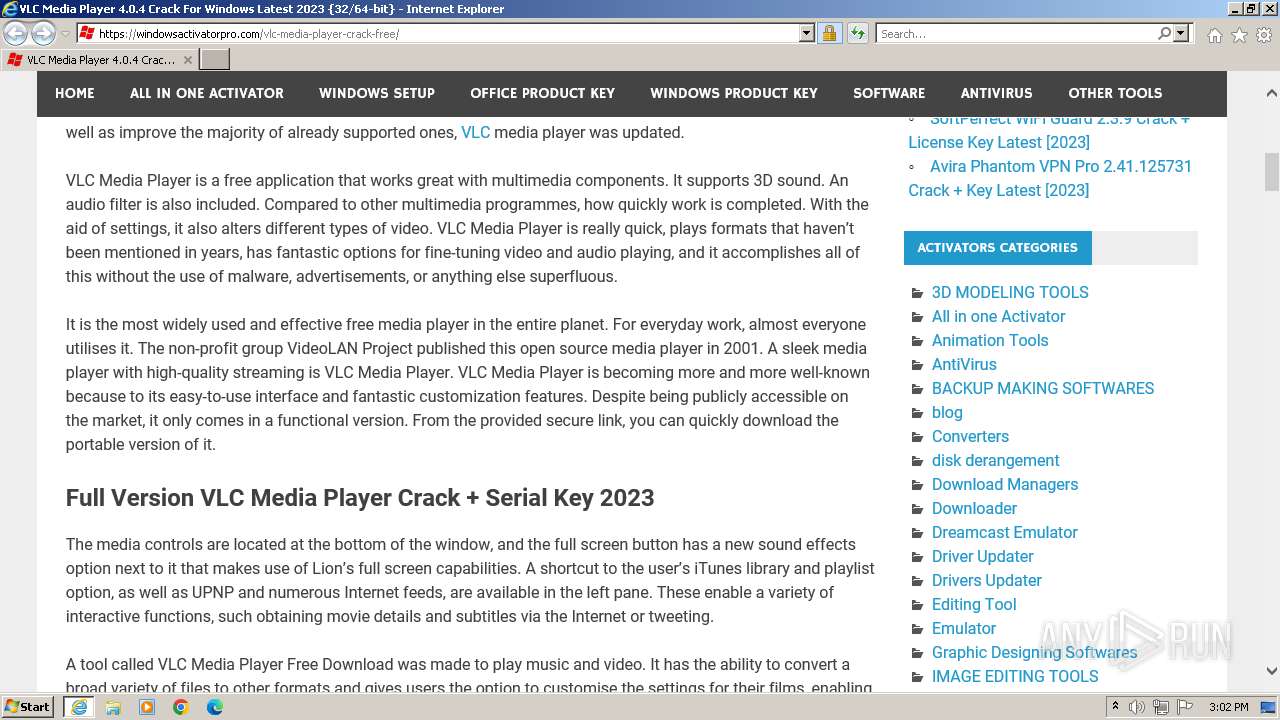The height and width of the screenshot is (720, 1280).
Task: Open search provider dropdown arrow
Action: [1181, 33]
